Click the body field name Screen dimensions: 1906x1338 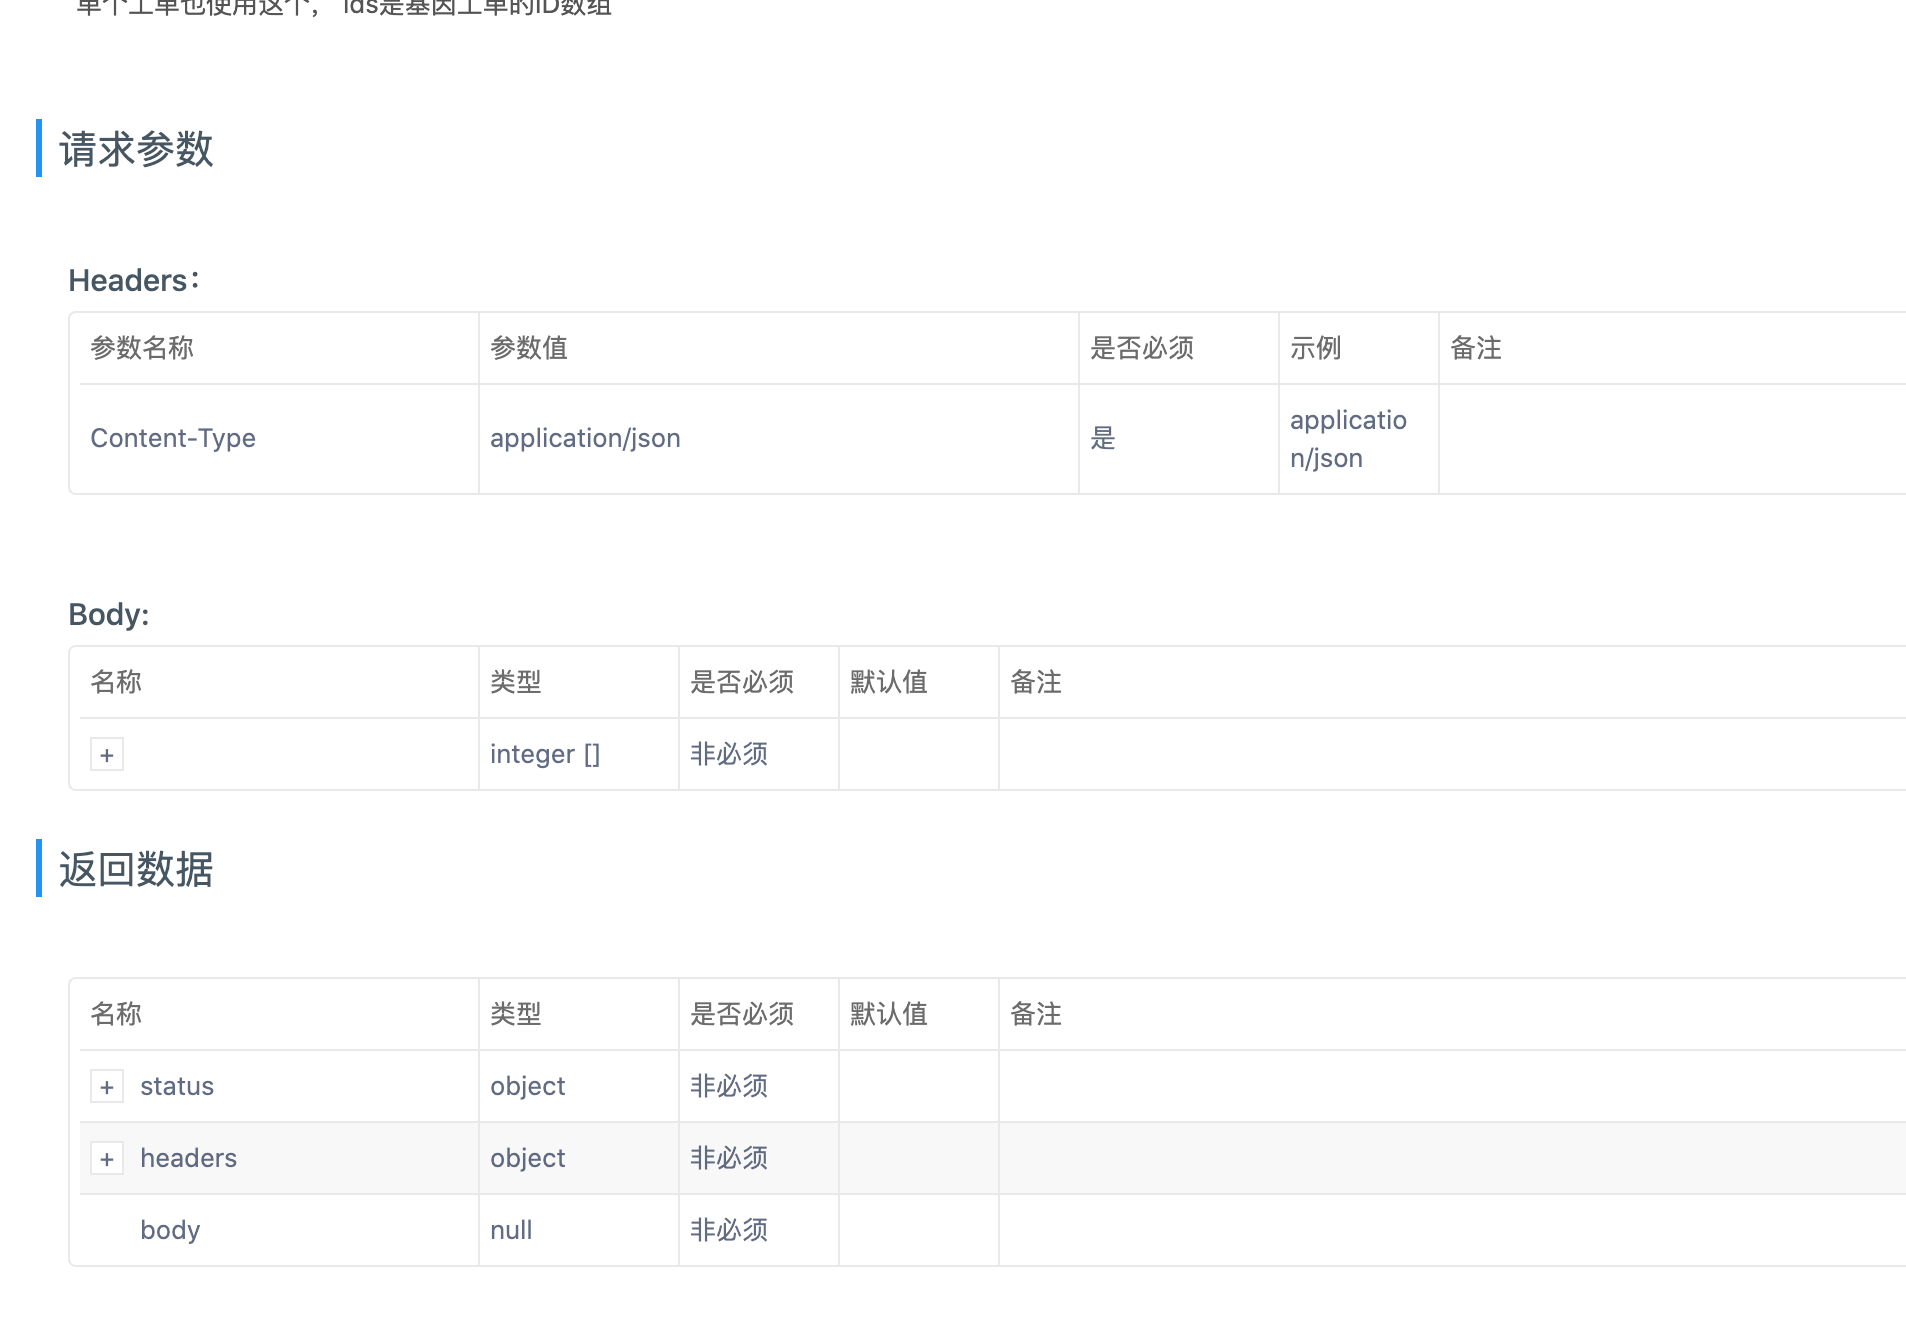pyautogui.click(x=170, y=1230)
